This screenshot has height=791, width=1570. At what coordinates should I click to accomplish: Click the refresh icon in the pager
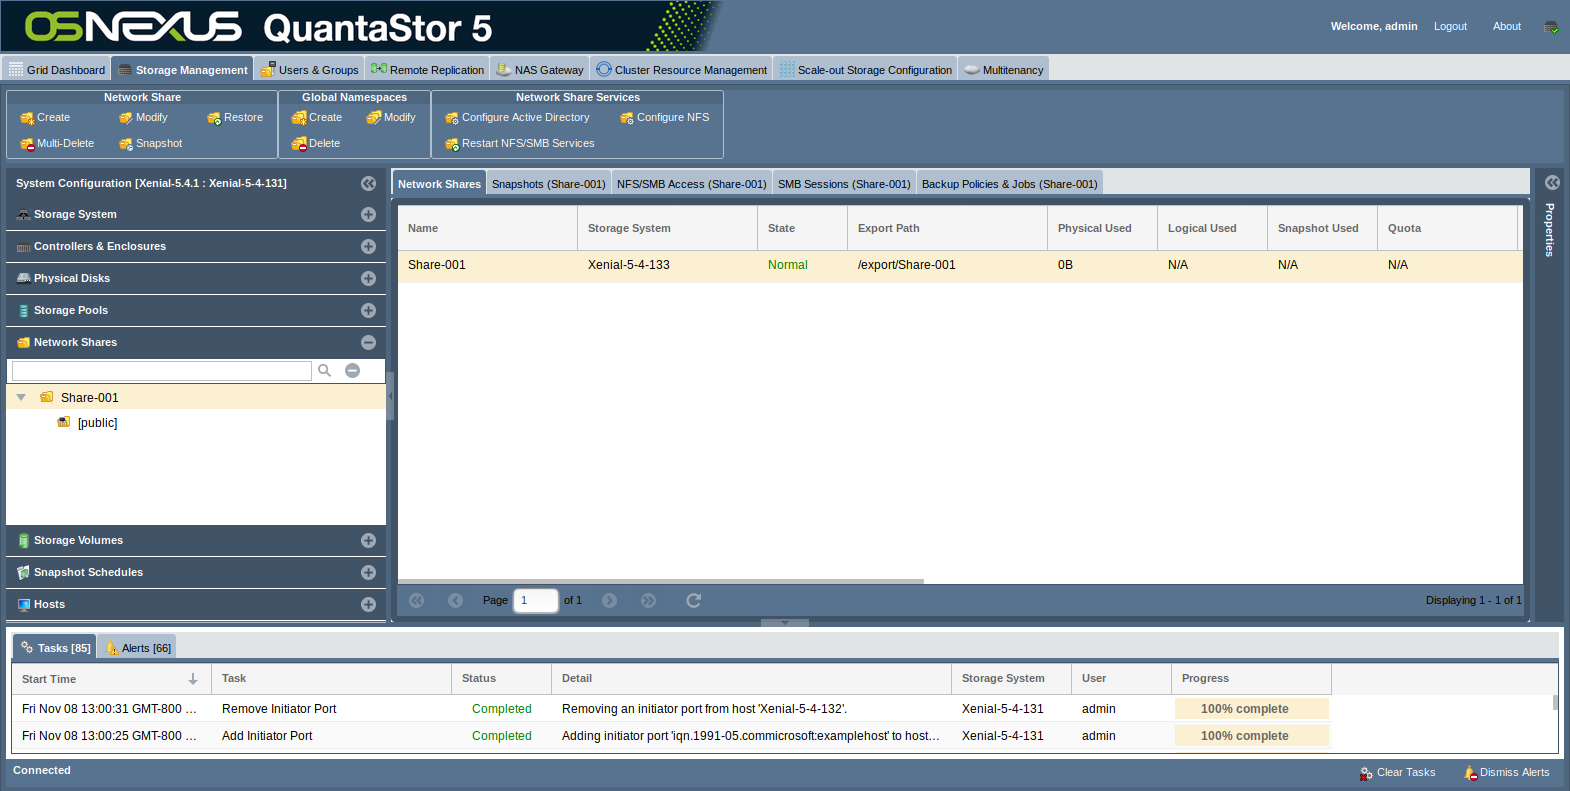(x=694, y=601)
